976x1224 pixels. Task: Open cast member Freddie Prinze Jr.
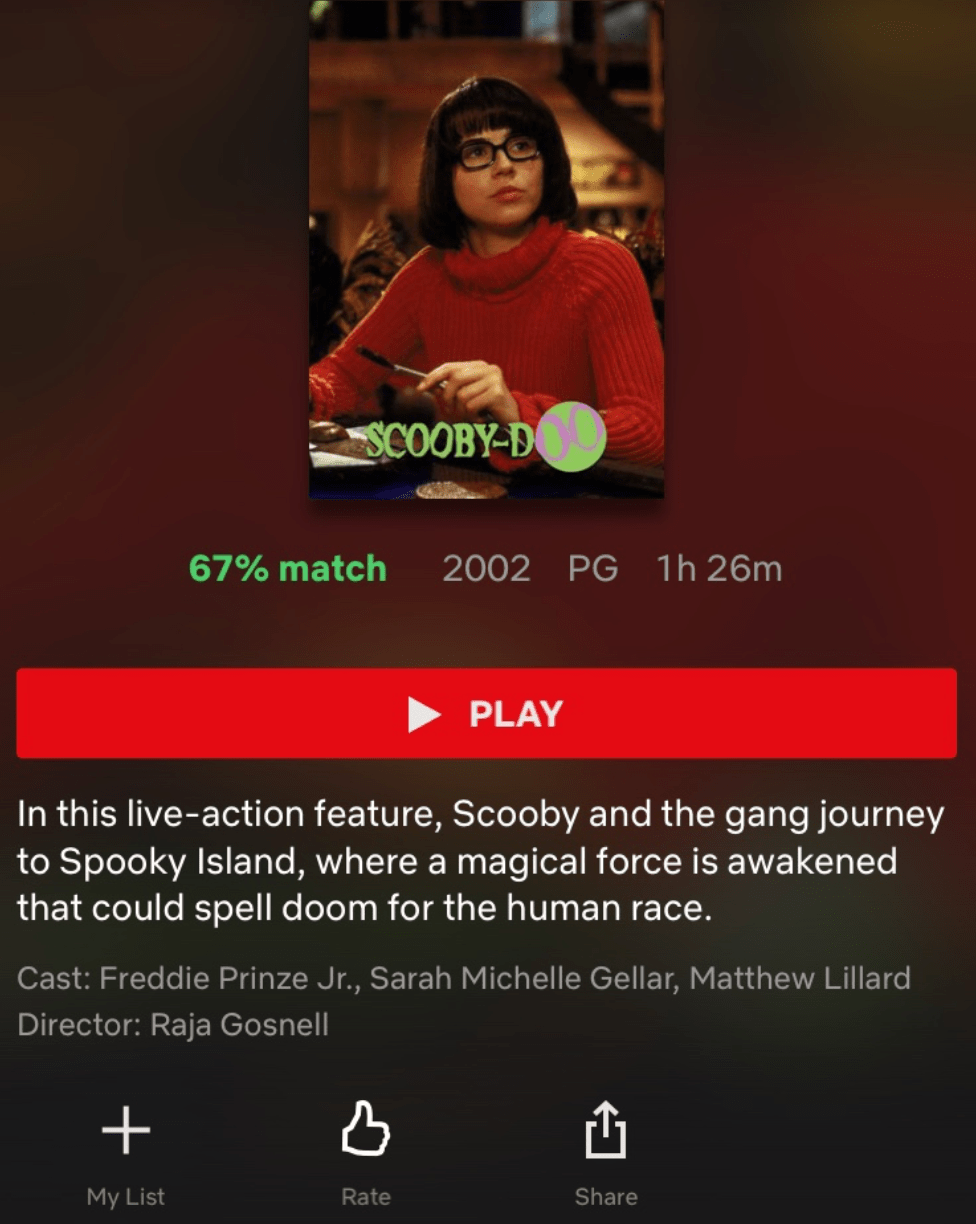point(231,977)
